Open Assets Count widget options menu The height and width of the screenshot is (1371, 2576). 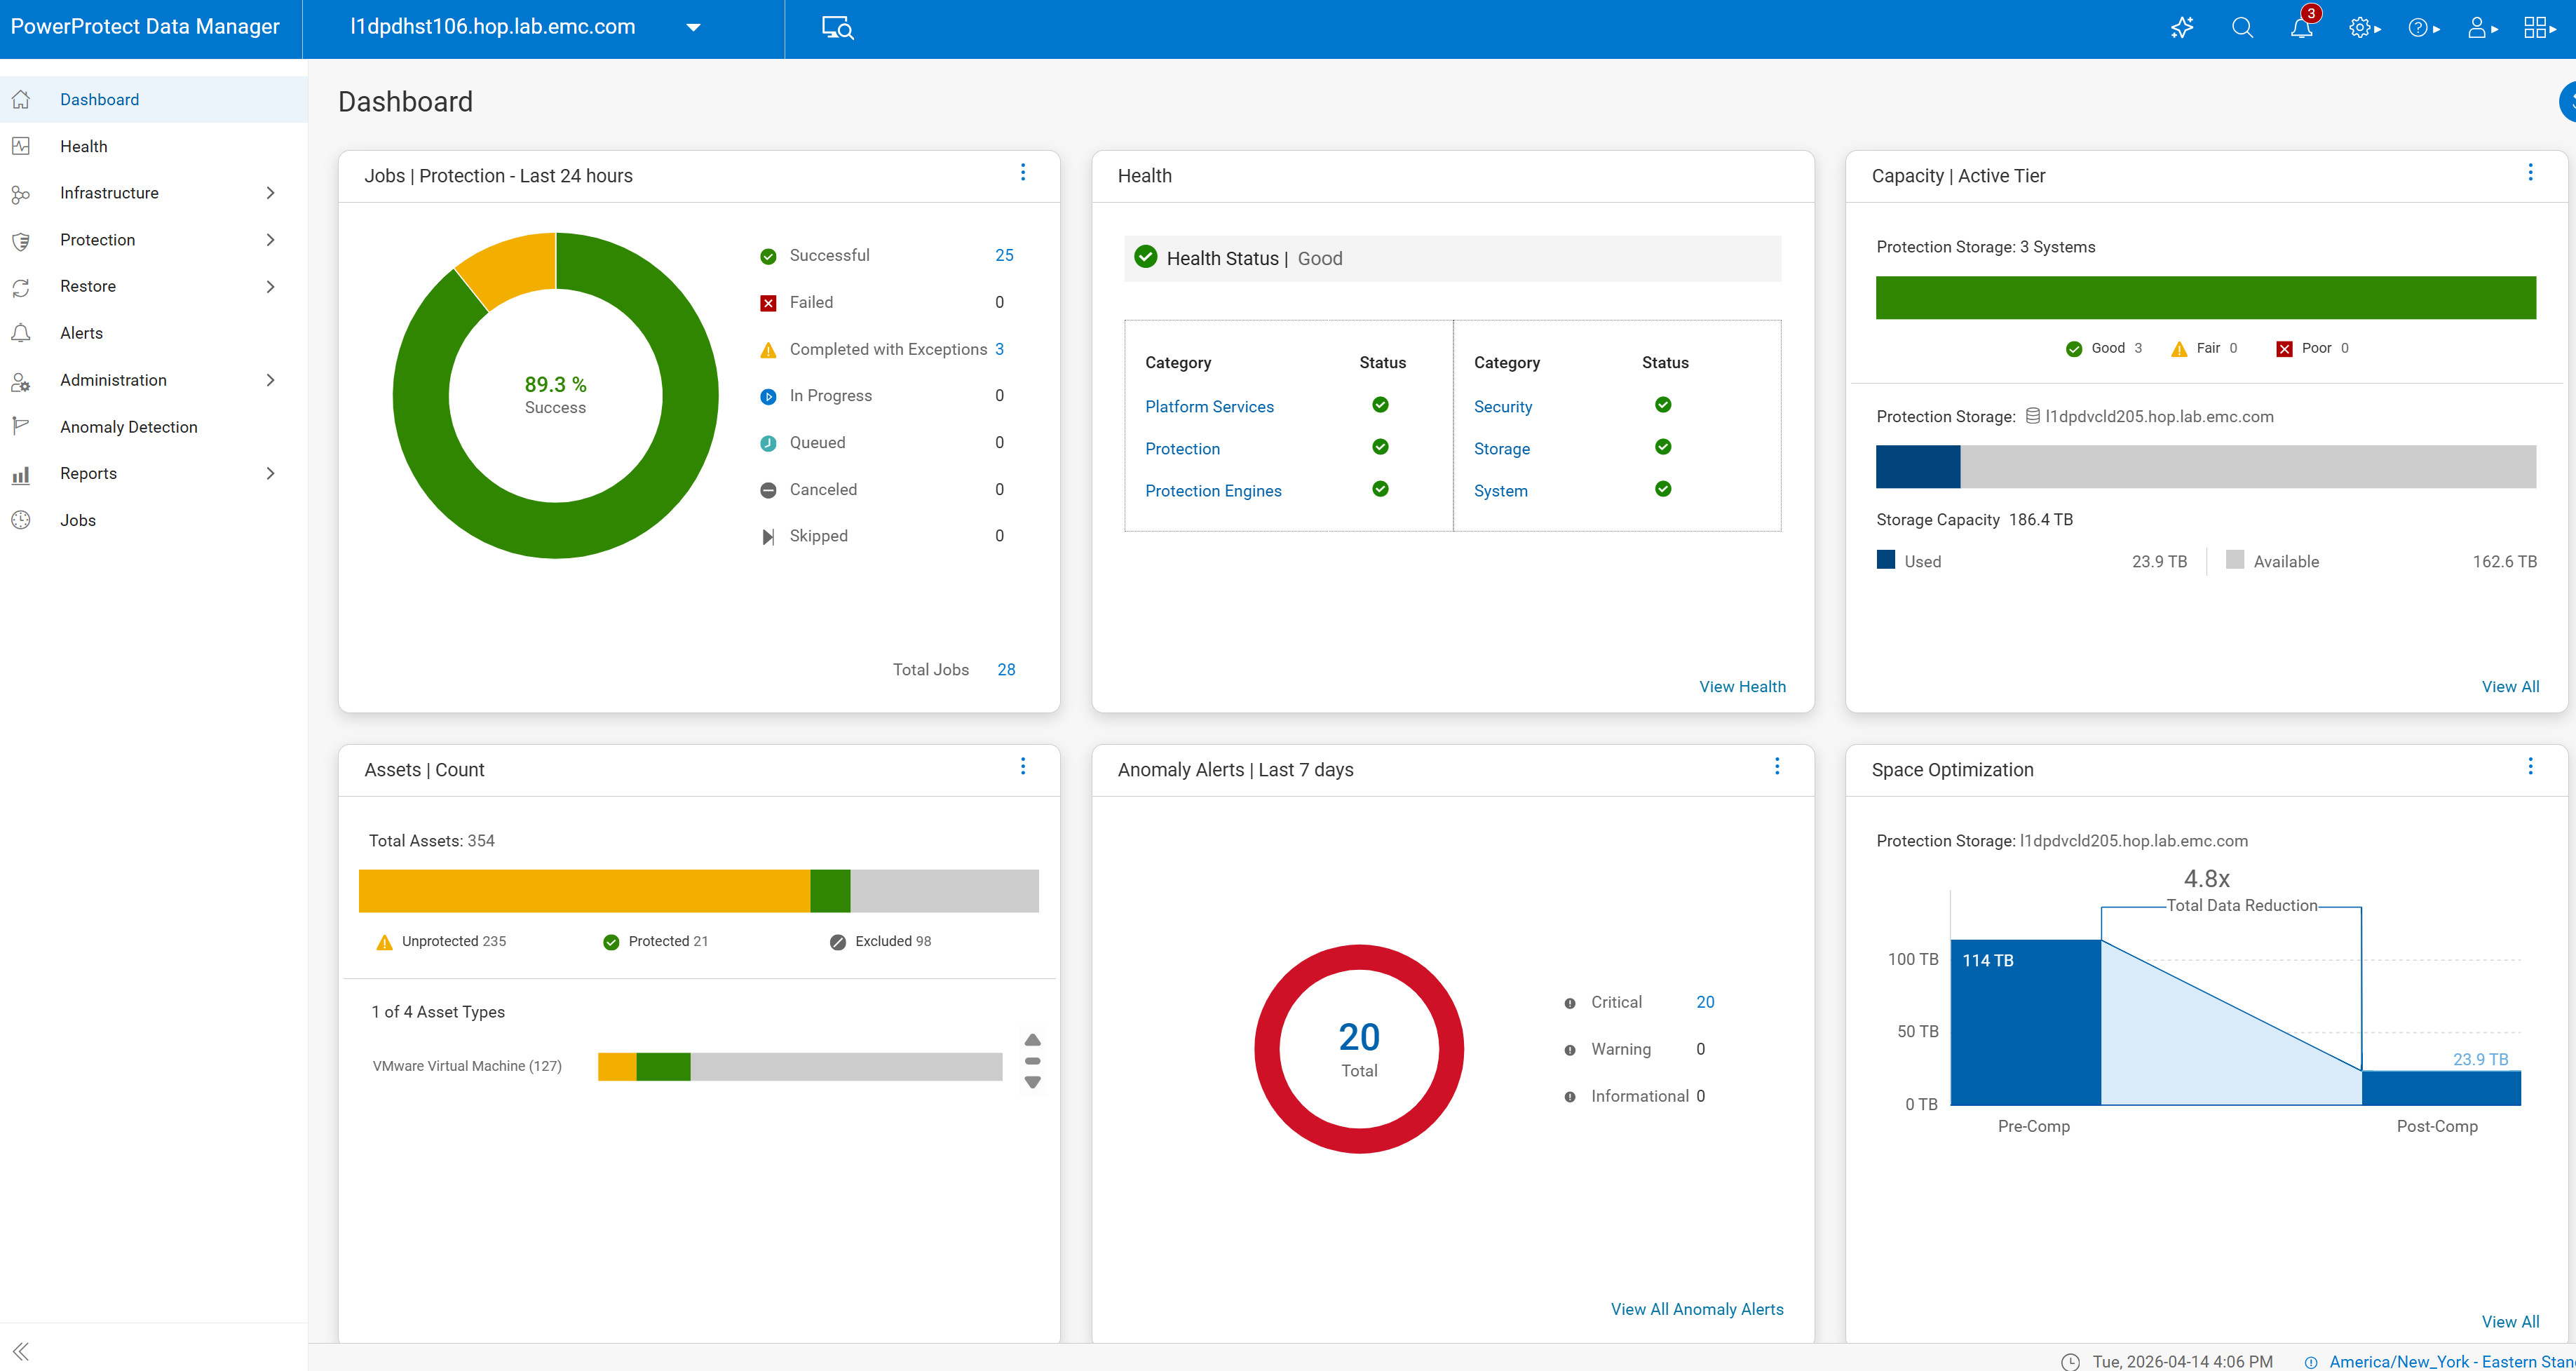[x=1022, y=766]
